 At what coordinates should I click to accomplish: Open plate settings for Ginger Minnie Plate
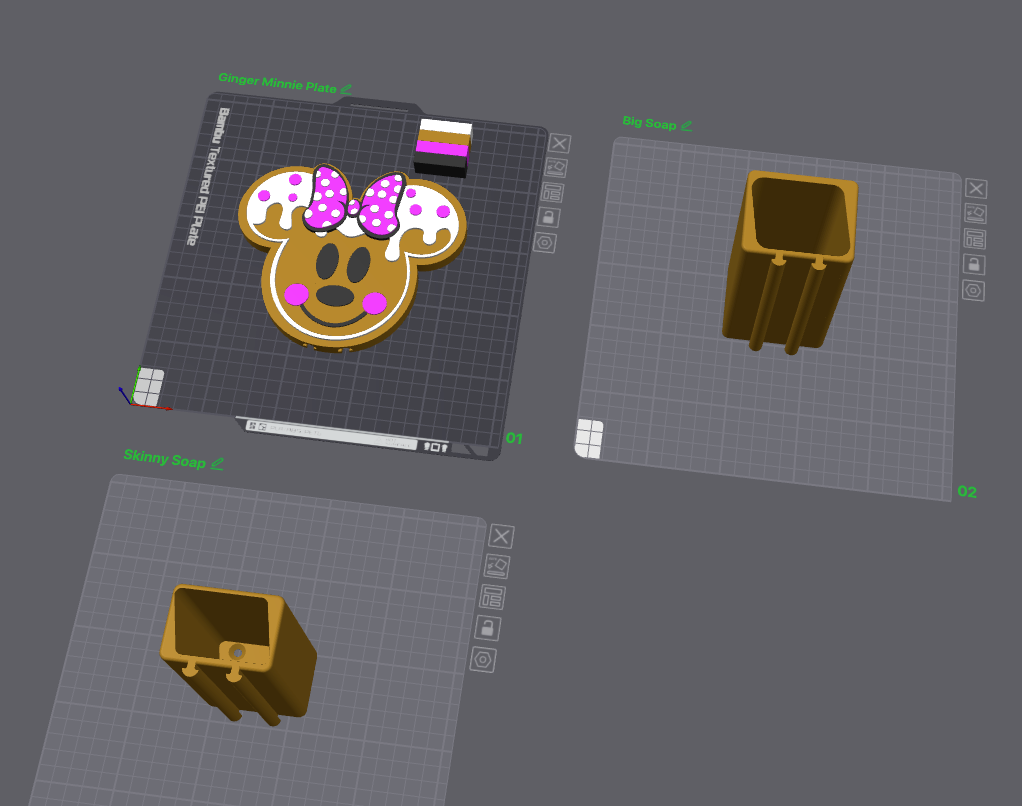(x=545, y=242)
